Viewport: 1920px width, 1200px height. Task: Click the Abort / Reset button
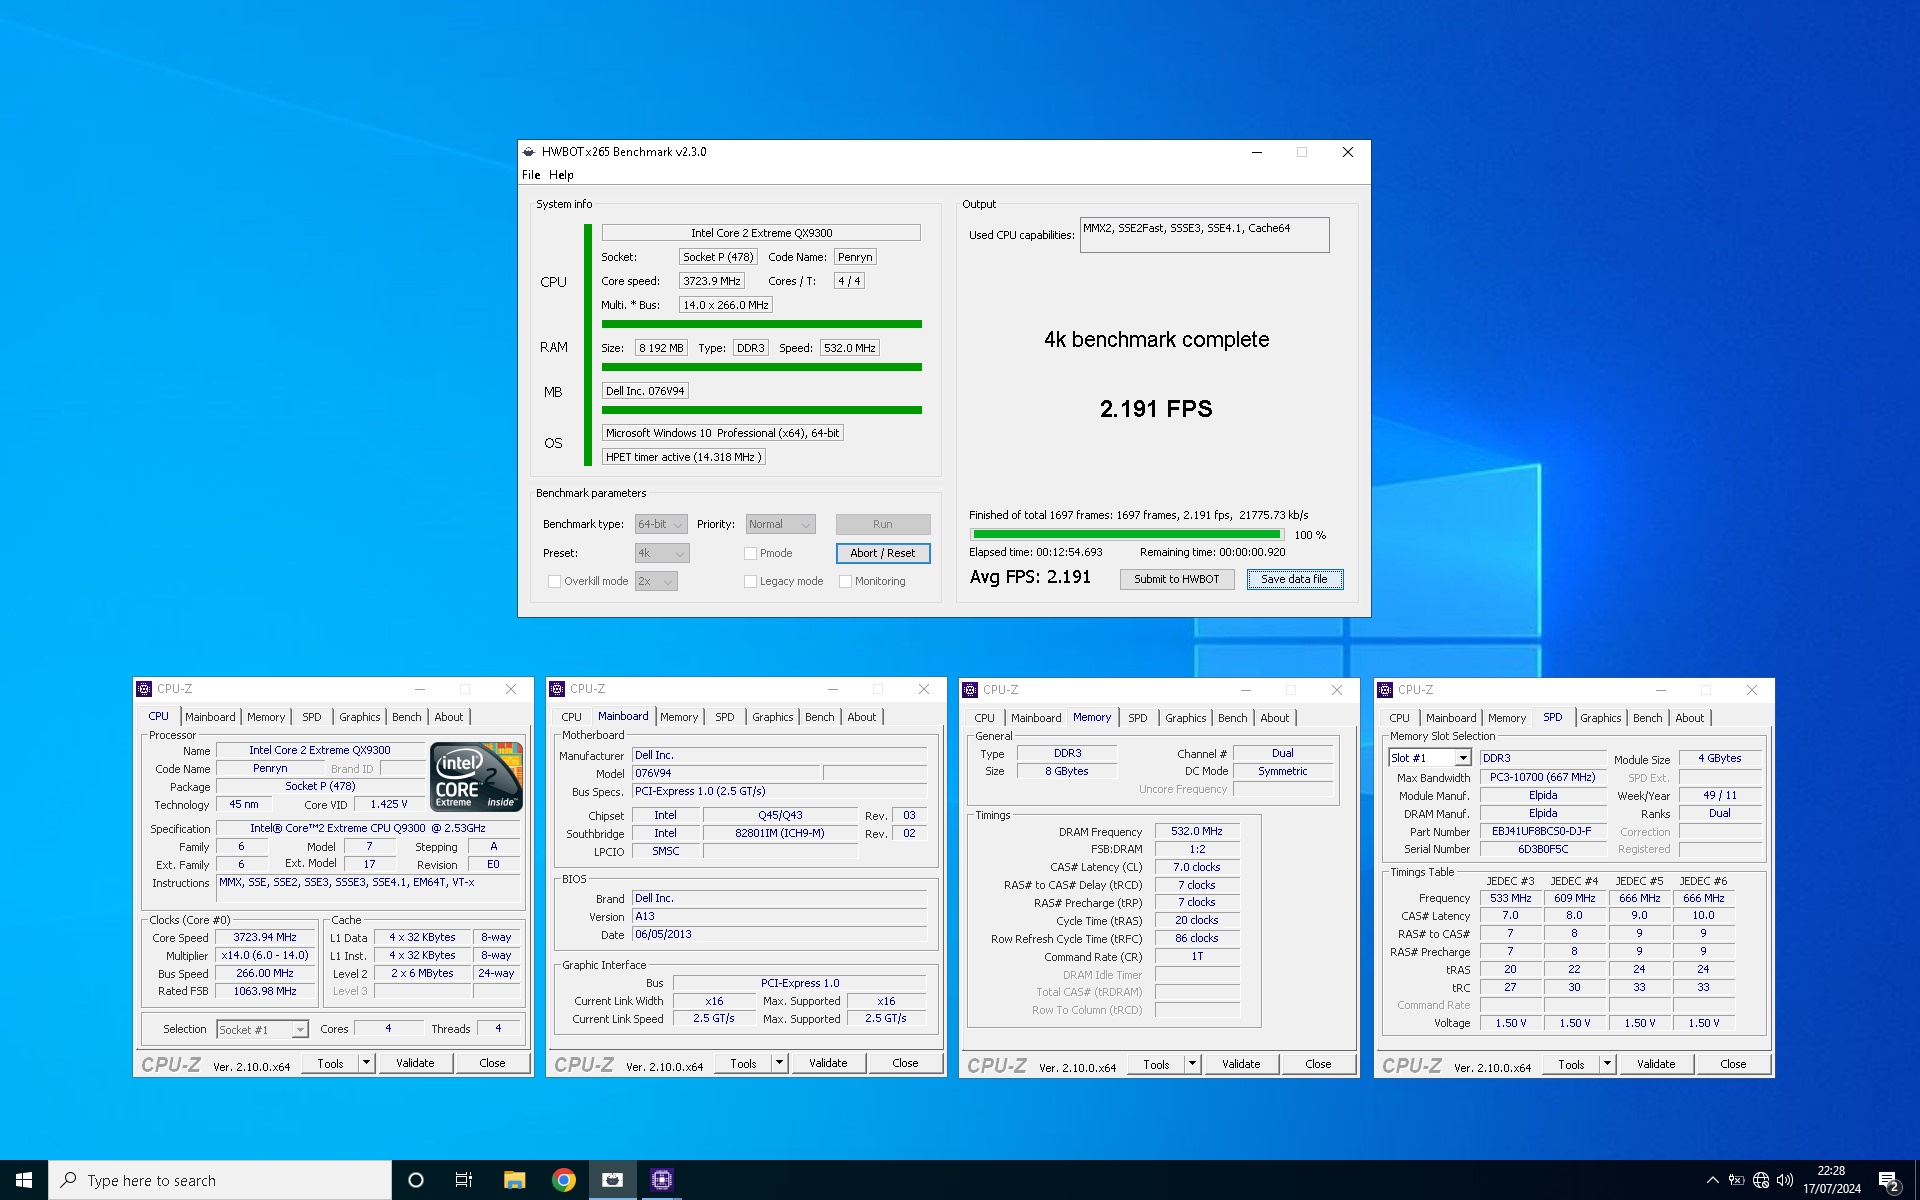[883, 553]
